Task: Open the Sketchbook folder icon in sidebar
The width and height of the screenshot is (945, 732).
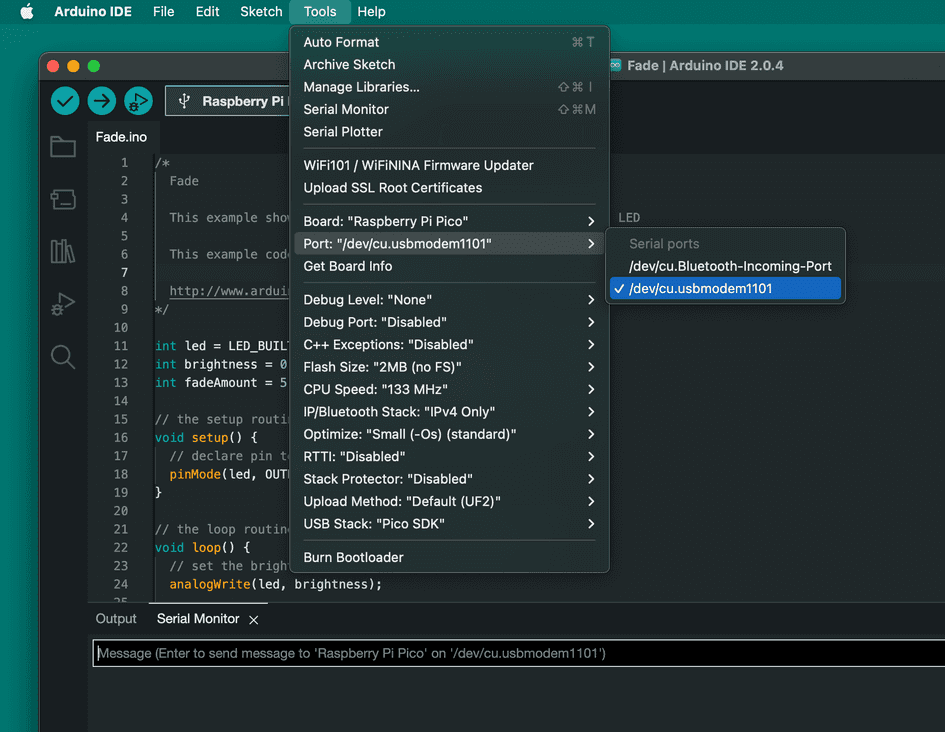Action: [x=62, y=146]
